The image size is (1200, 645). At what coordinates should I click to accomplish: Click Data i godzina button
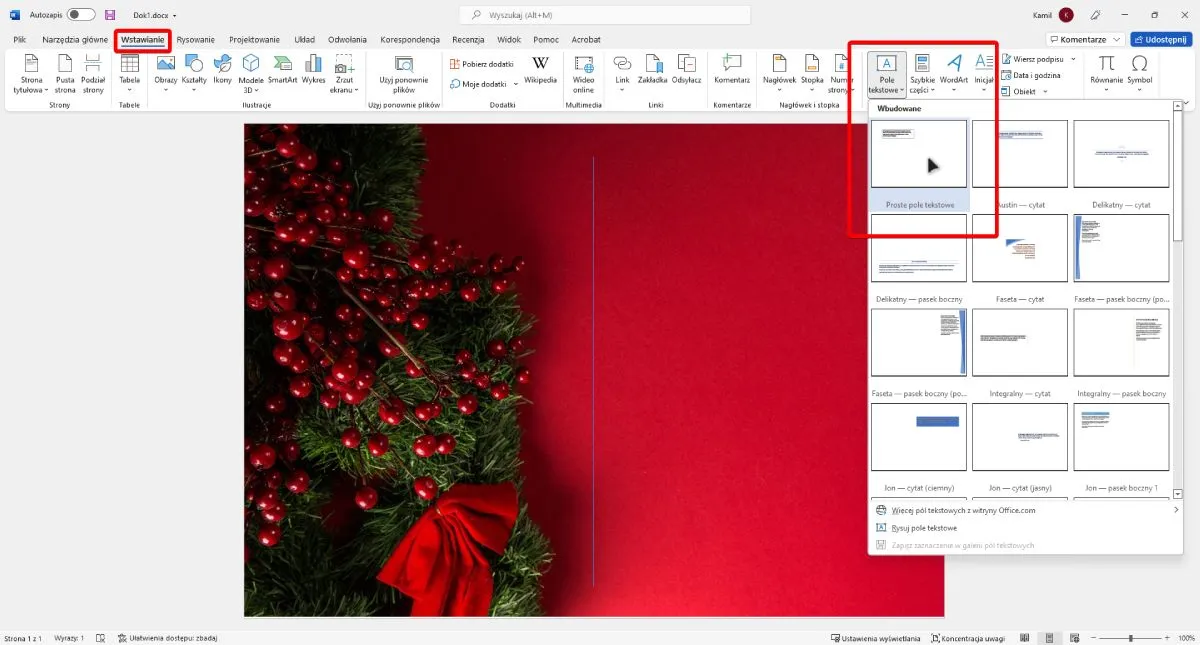coord(1030,75)
